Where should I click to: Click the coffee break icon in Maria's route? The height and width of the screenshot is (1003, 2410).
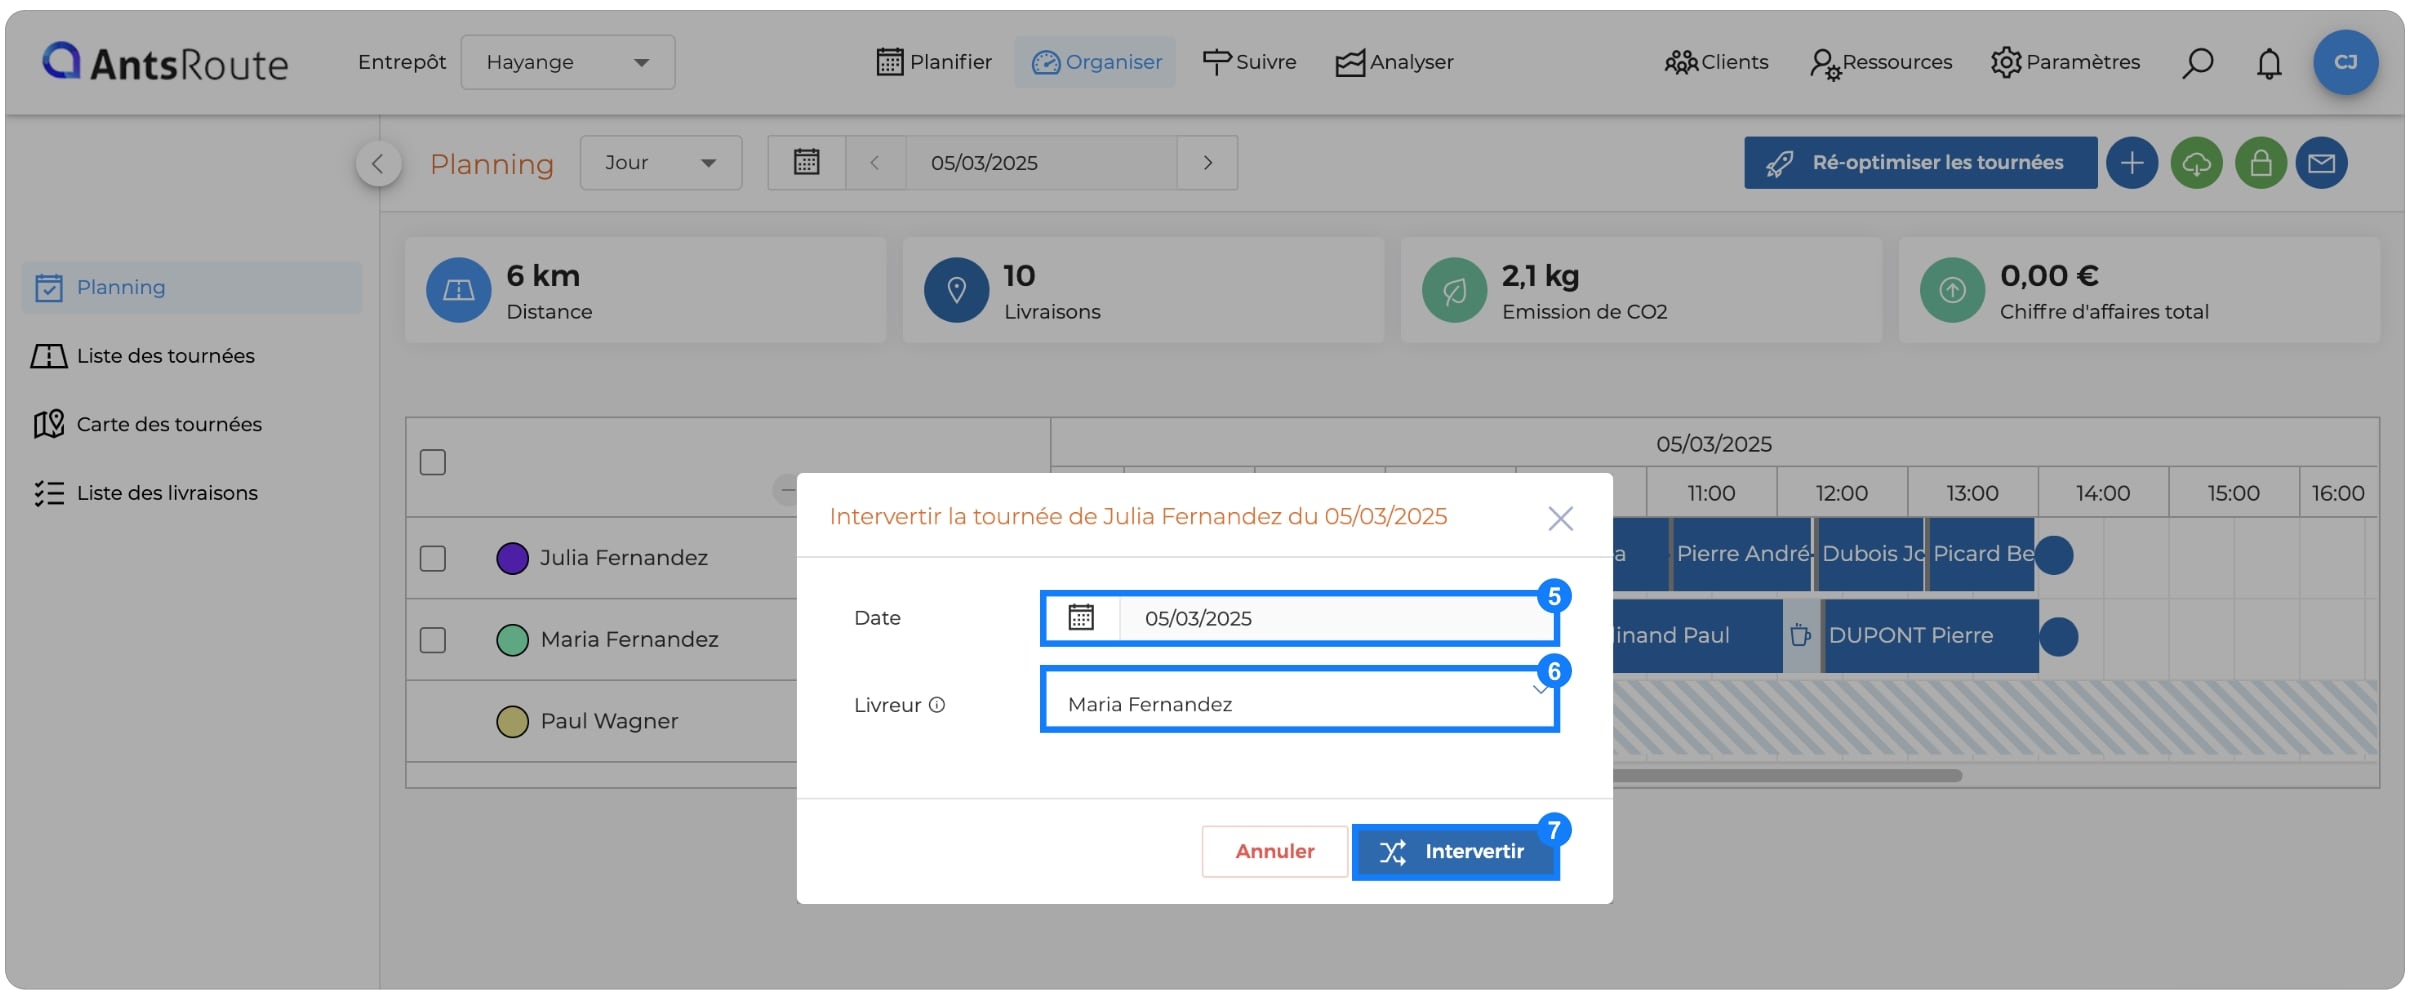(x=1800, y=635)
